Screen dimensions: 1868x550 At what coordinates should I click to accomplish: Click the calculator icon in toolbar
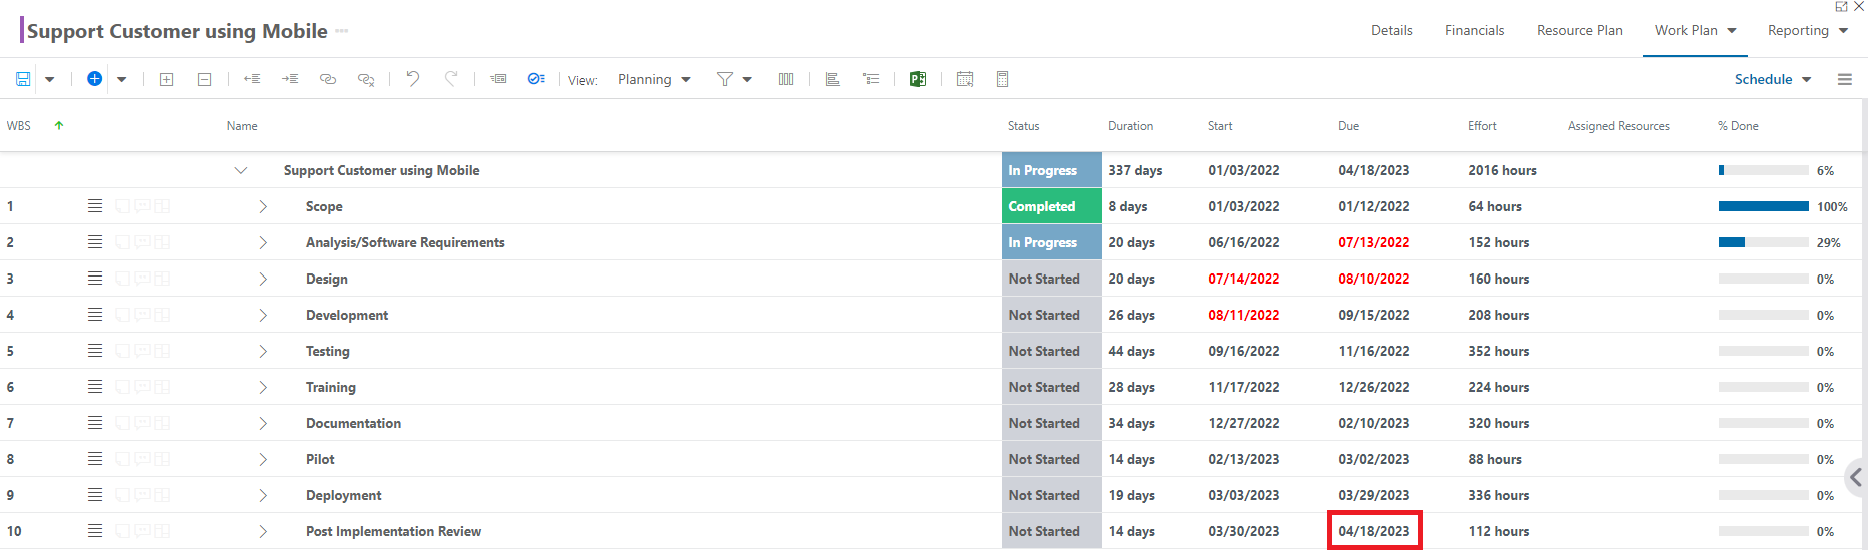pos(1002,79)
